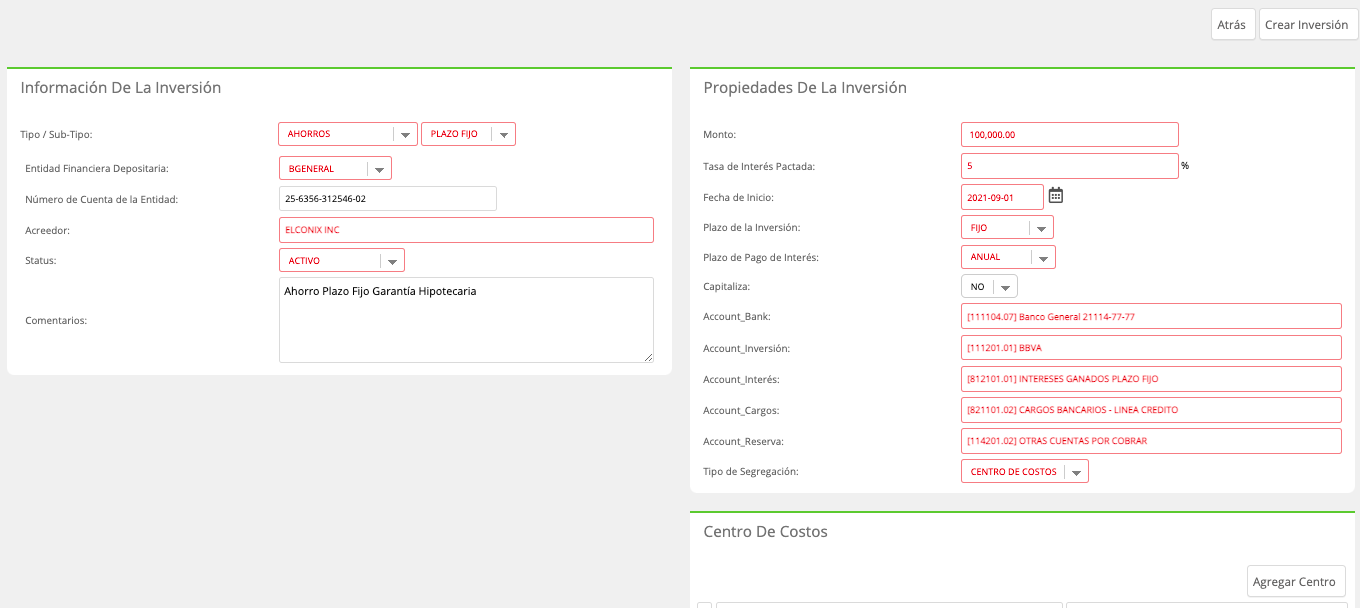Click the 'Status:' label

point(41,261)
